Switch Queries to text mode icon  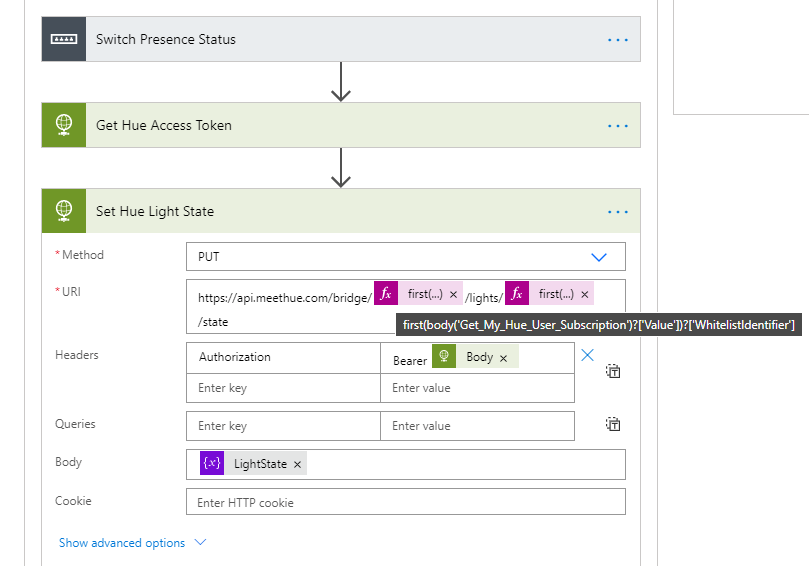click(x=613, y=425)
